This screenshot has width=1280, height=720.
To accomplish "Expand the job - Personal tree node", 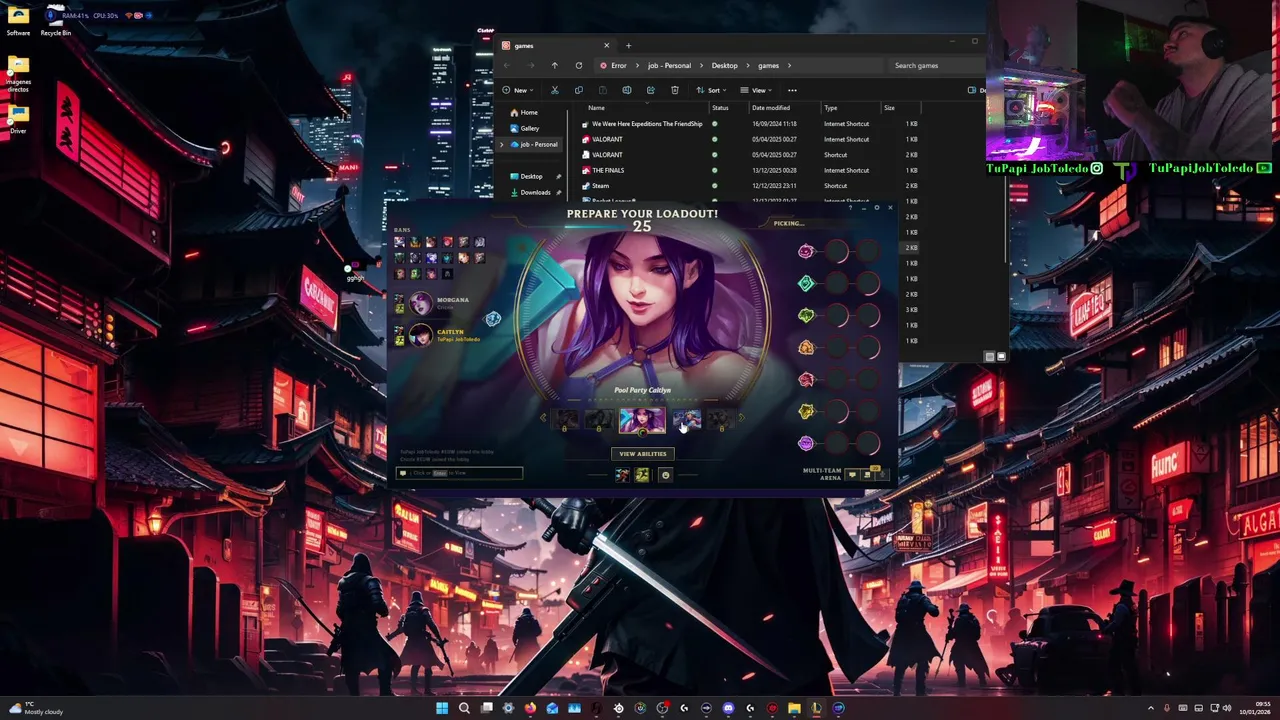I will (x=502, y=144).
